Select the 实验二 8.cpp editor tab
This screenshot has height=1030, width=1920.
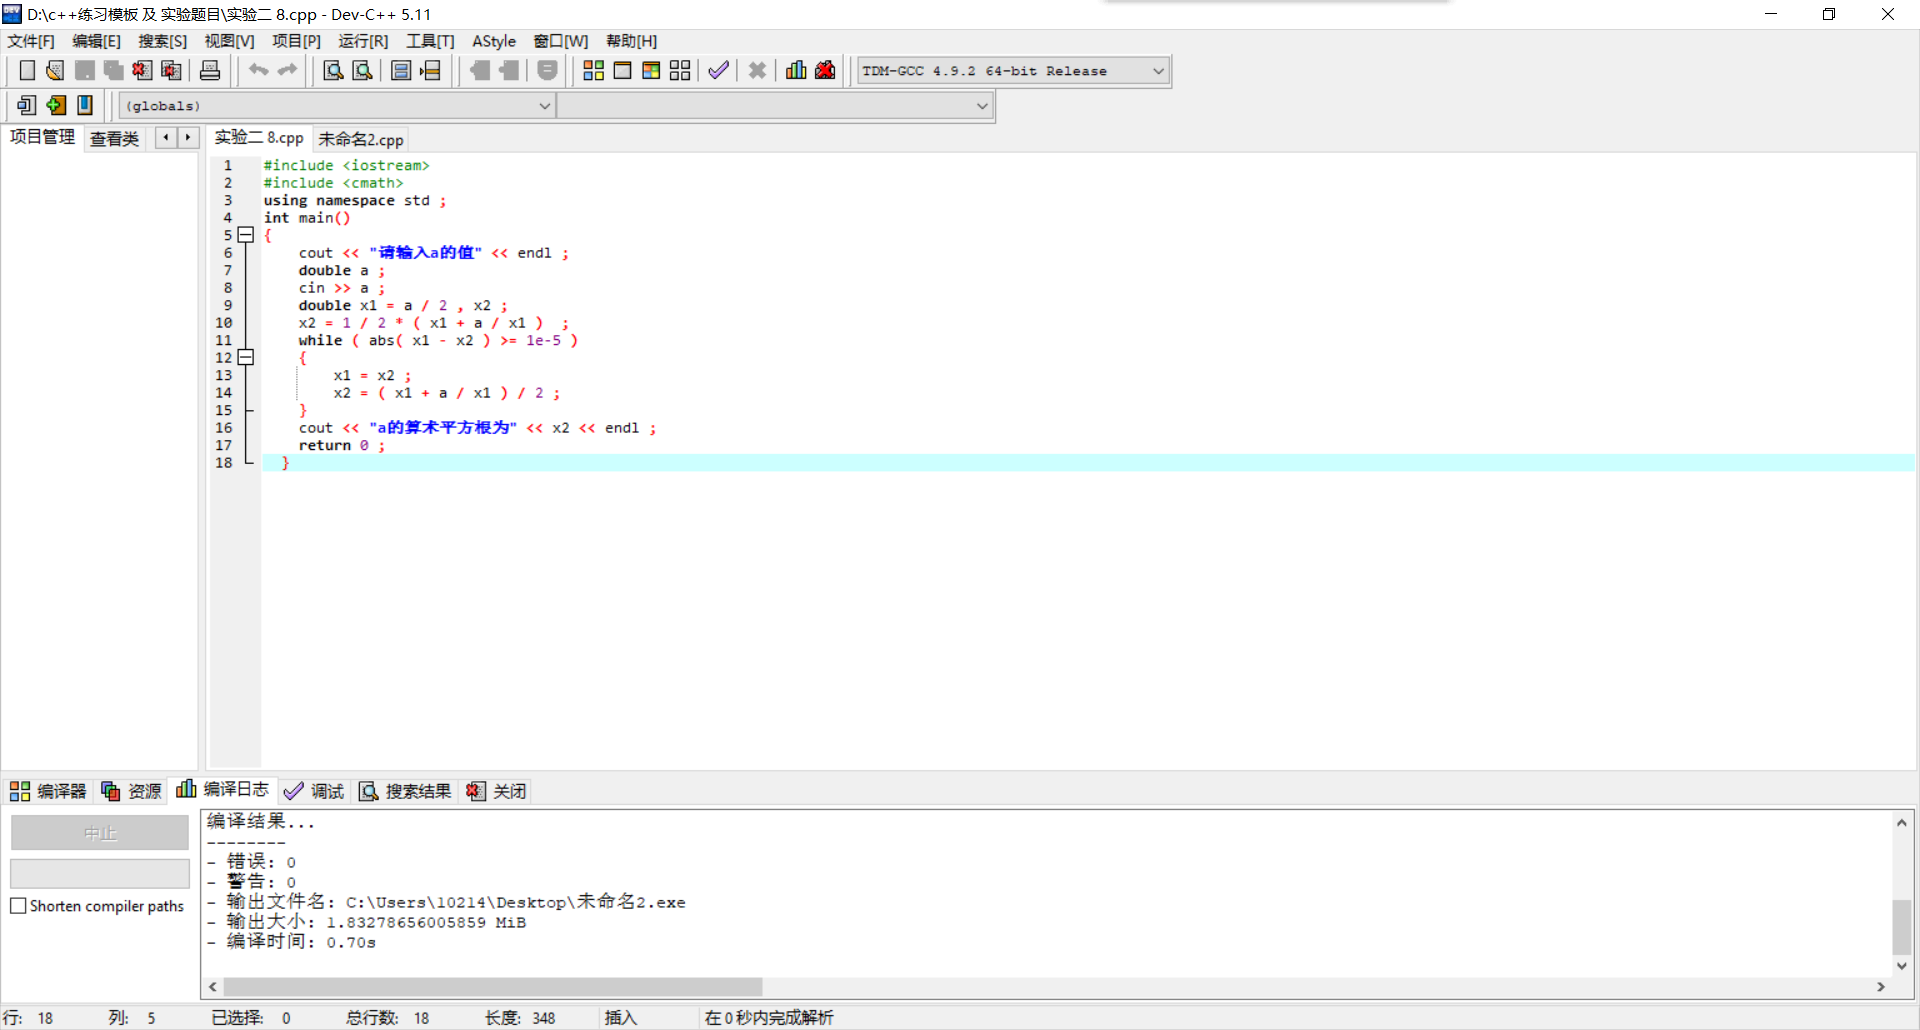click(259, 138)
